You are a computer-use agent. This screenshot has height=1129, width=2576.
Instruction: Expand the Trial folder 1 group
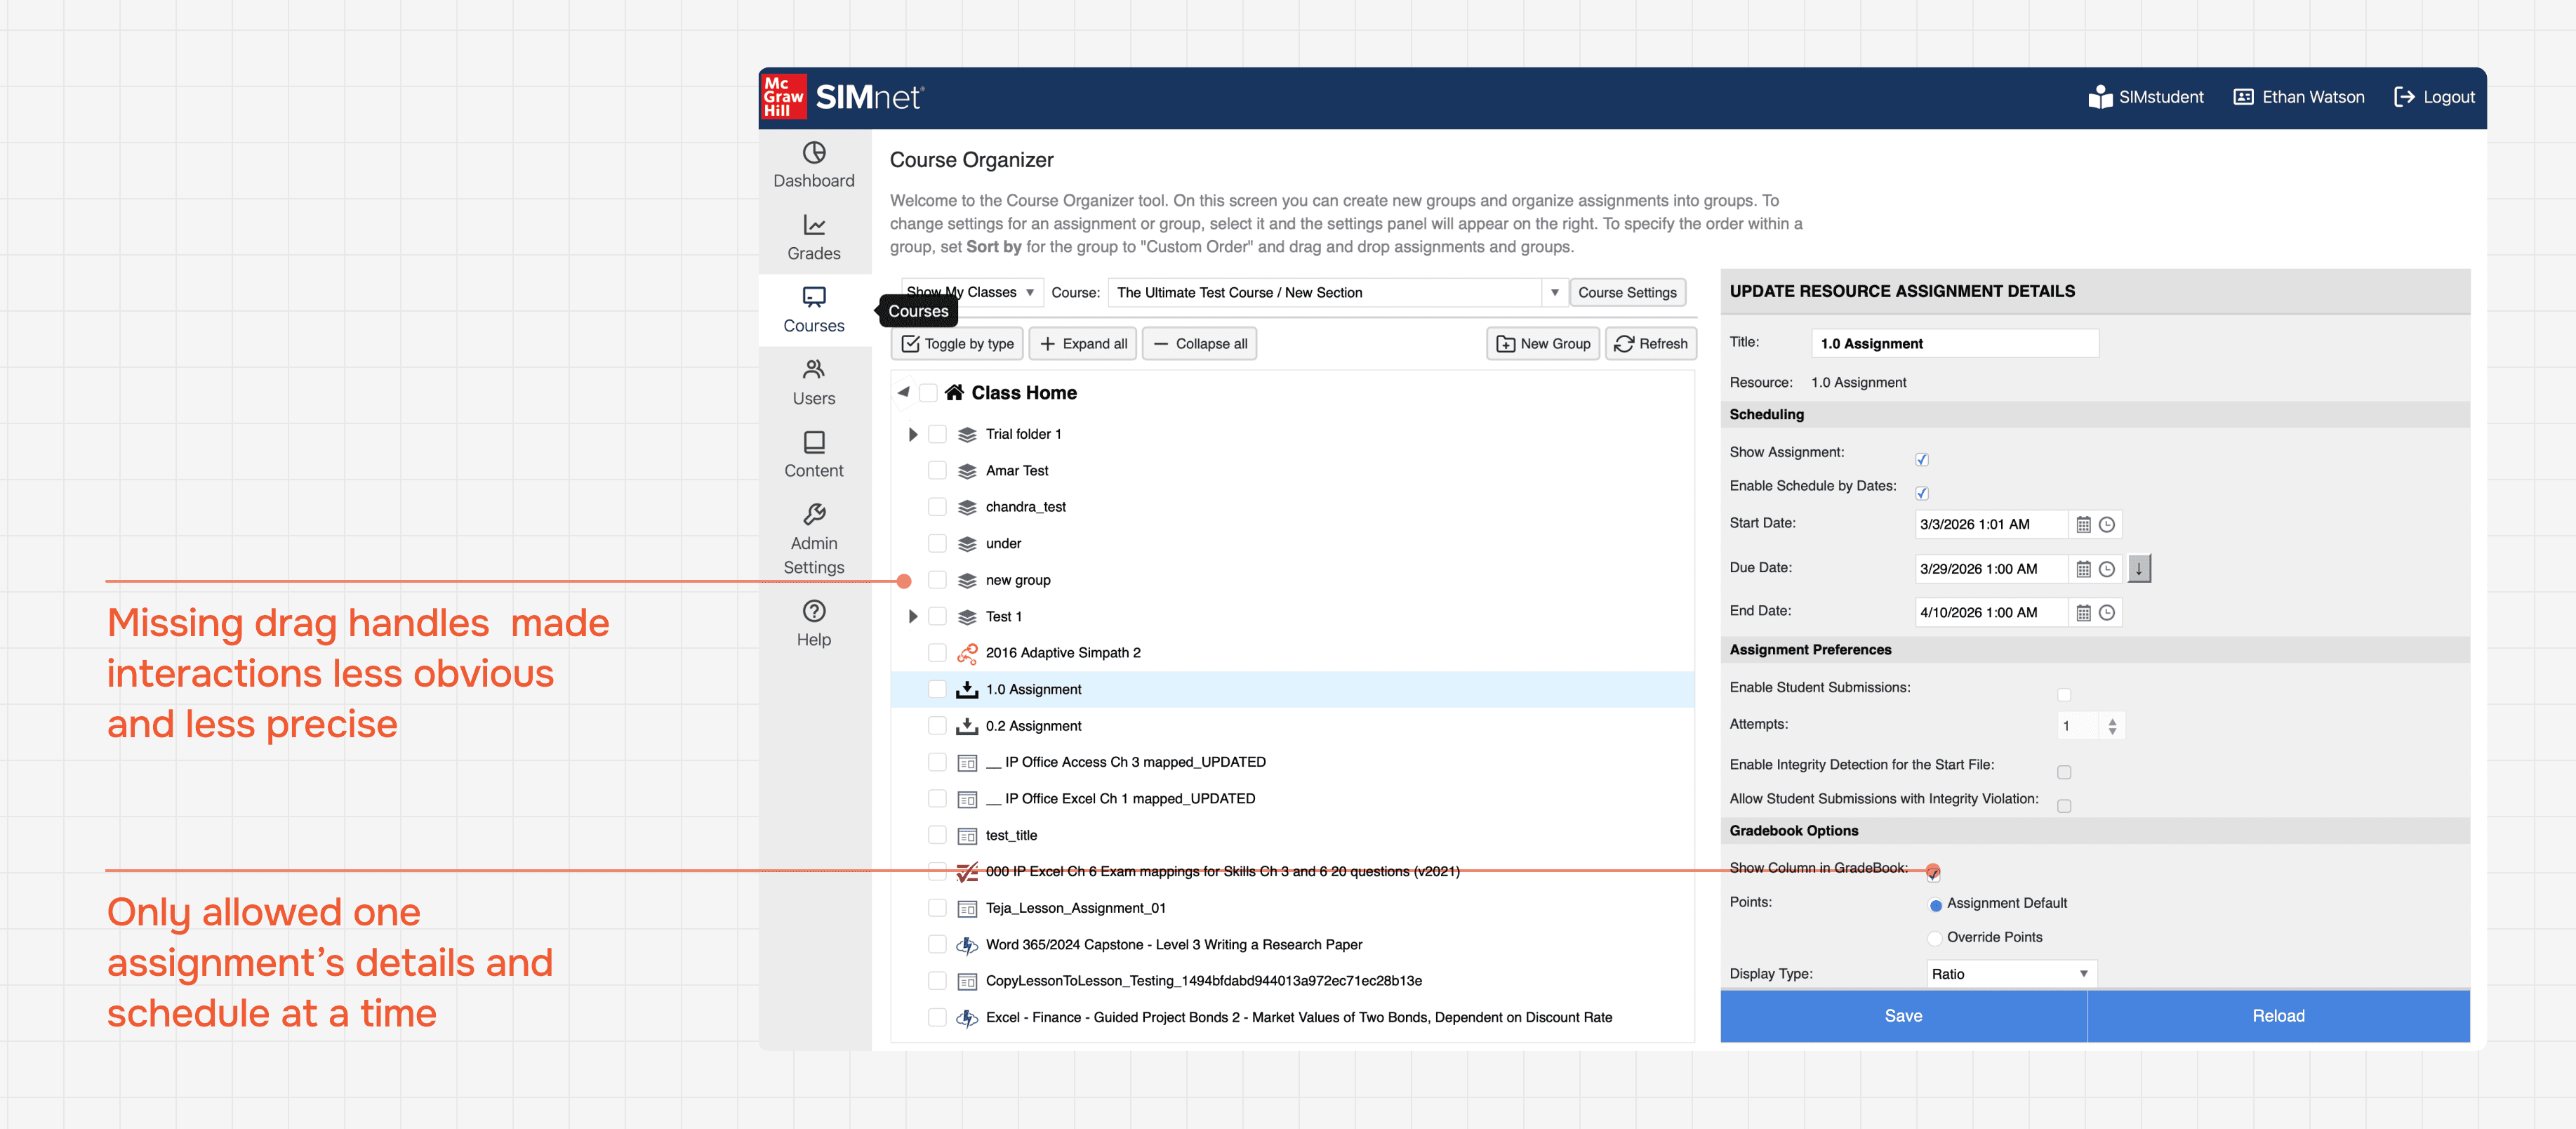point(912,434)
